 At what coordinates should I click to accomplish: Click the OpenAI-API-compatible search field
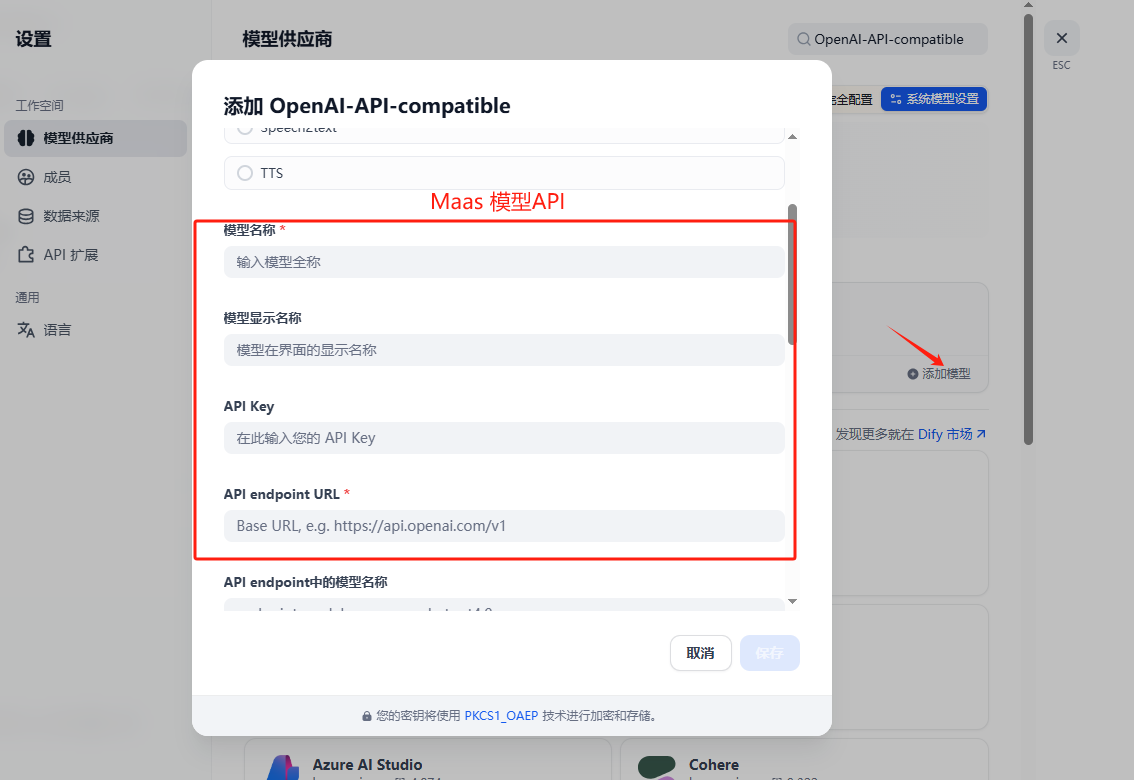(x=887, y=39)
